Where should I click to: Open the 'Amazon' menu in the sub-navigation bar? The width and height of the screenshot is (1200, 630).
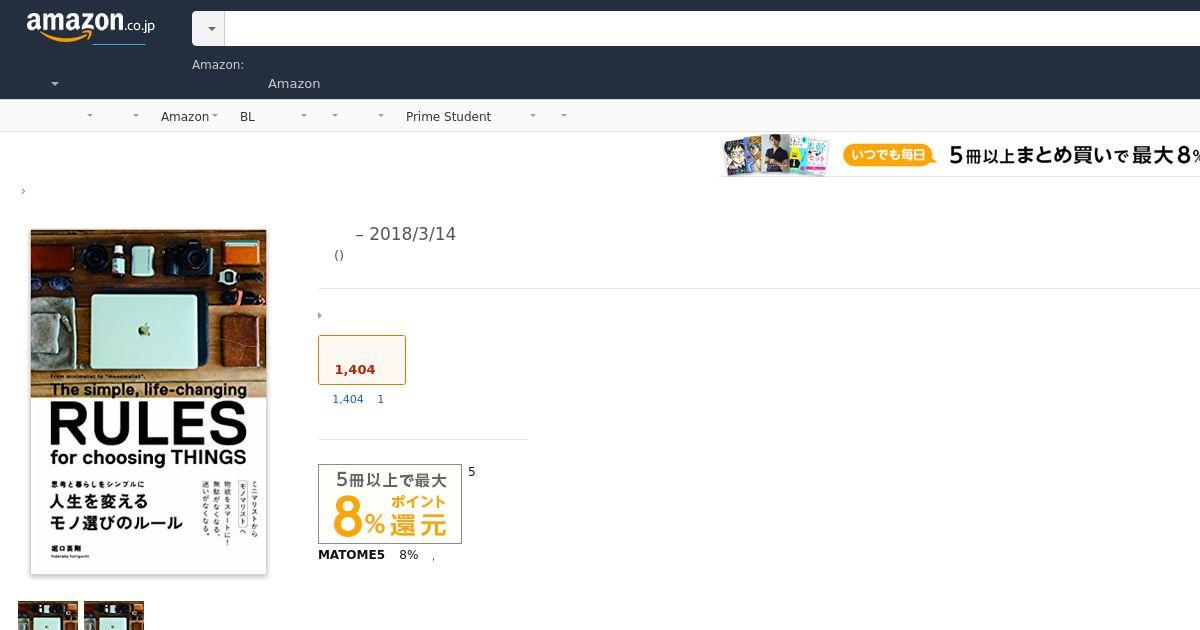coord(189,117)
